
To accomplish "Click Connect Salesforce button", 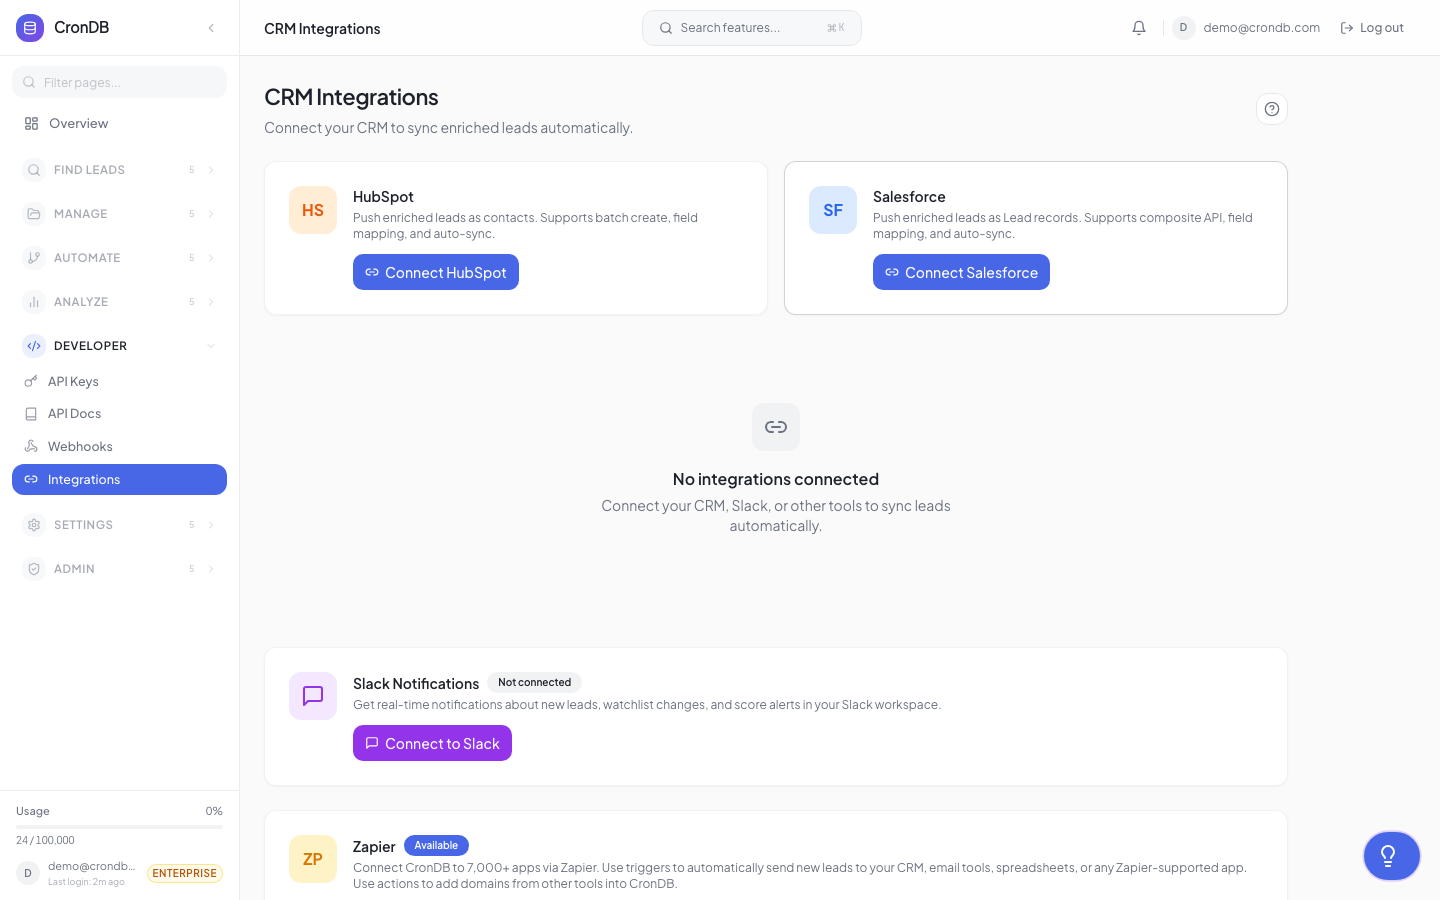I will [961, 272].
